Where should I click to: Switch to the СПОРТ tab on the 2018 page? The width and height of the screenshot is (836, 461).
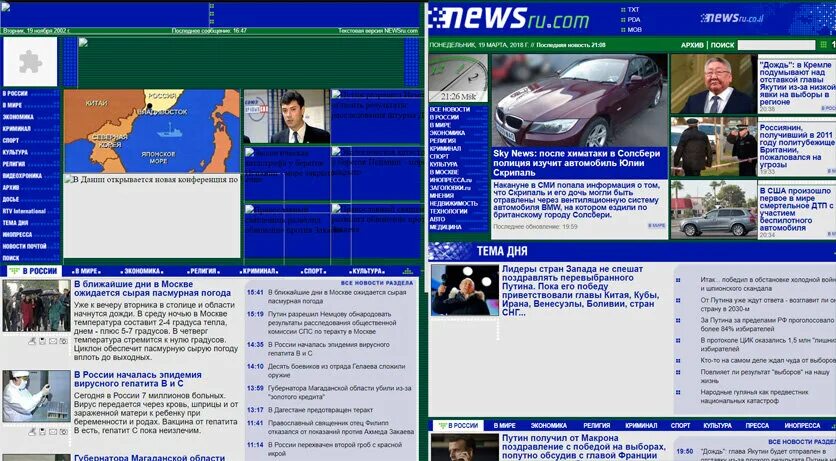(x=680, y=426)
